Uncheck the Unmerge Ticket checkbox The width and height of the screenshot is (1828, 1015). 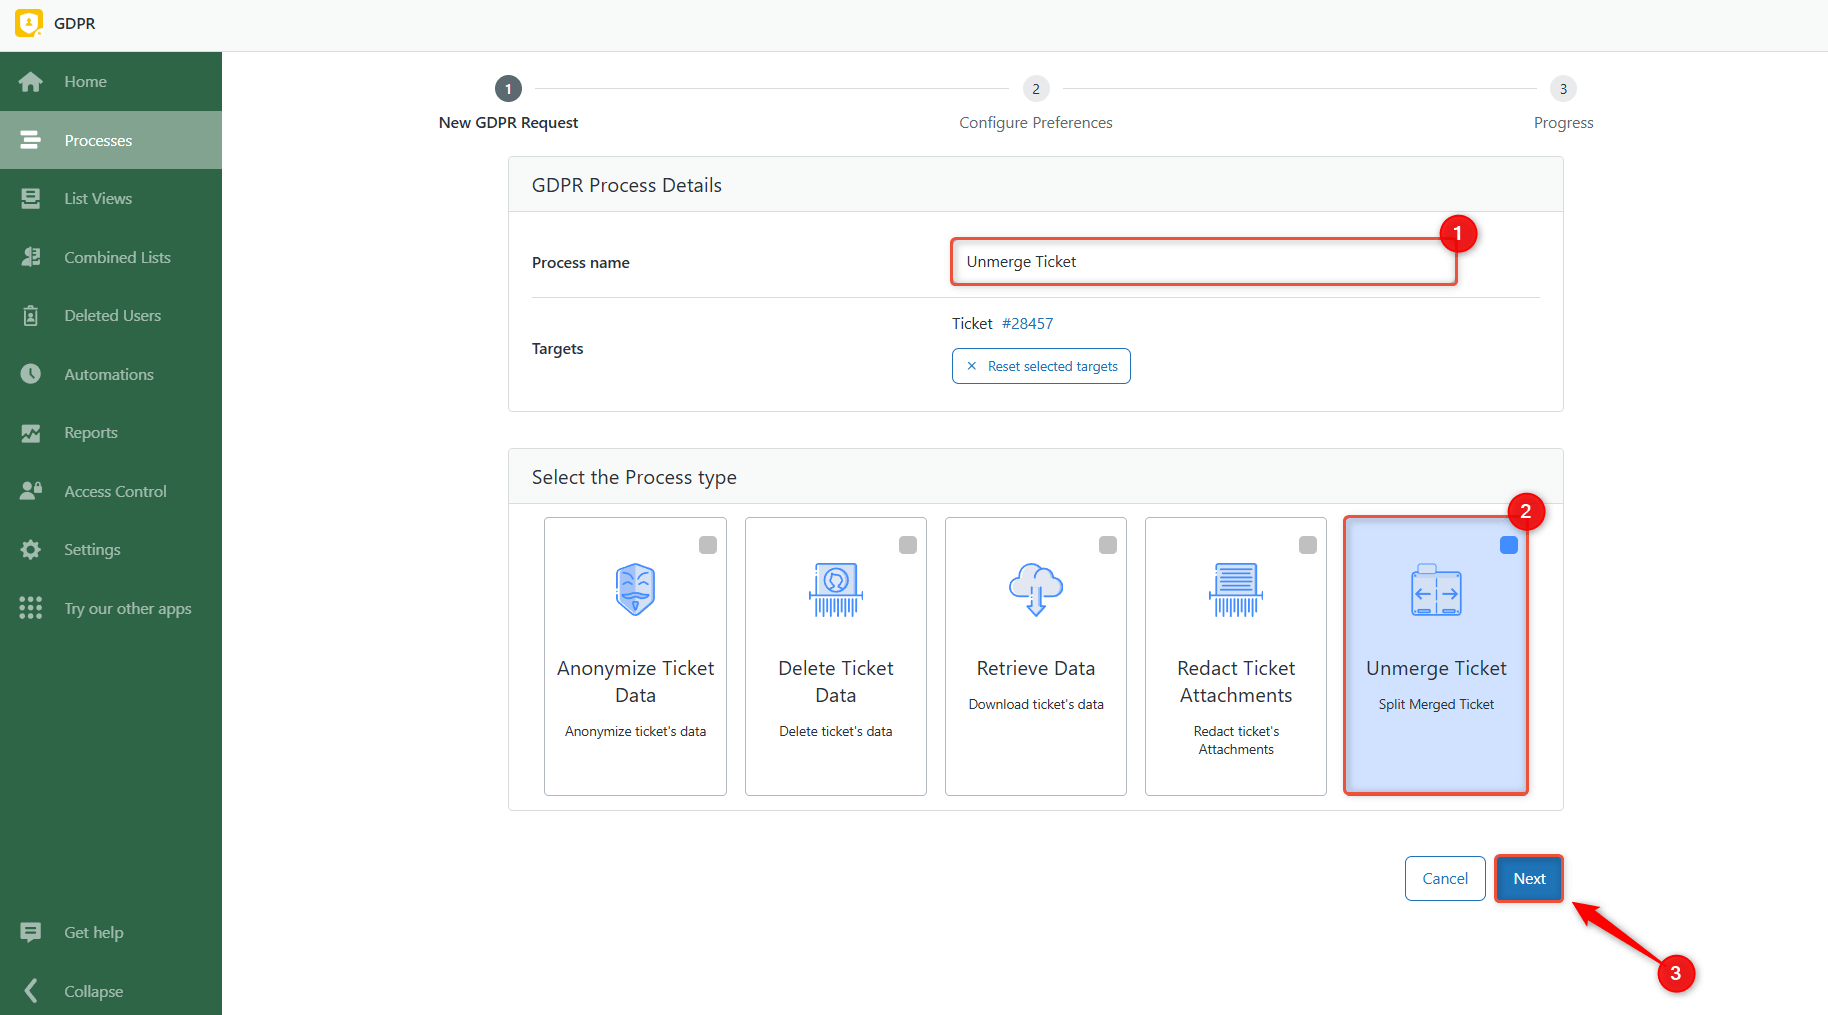click(1509, 545)
